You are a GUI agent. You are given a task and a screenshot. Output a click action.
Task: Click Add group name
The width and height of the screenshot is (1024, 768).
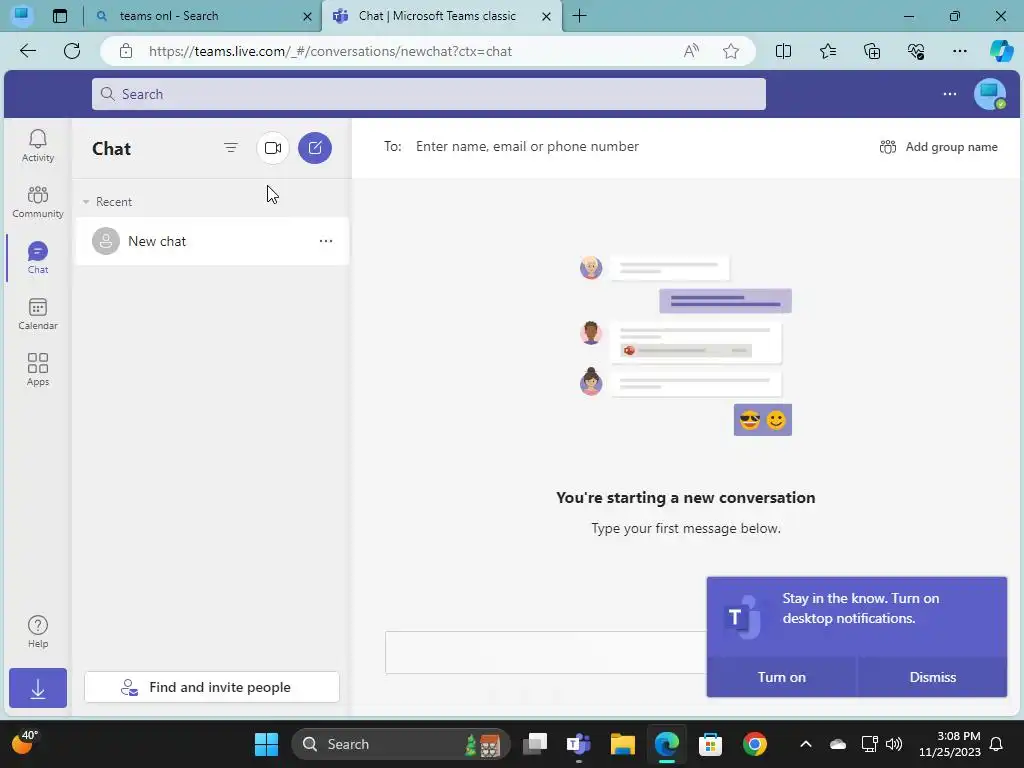click(938, 147)
